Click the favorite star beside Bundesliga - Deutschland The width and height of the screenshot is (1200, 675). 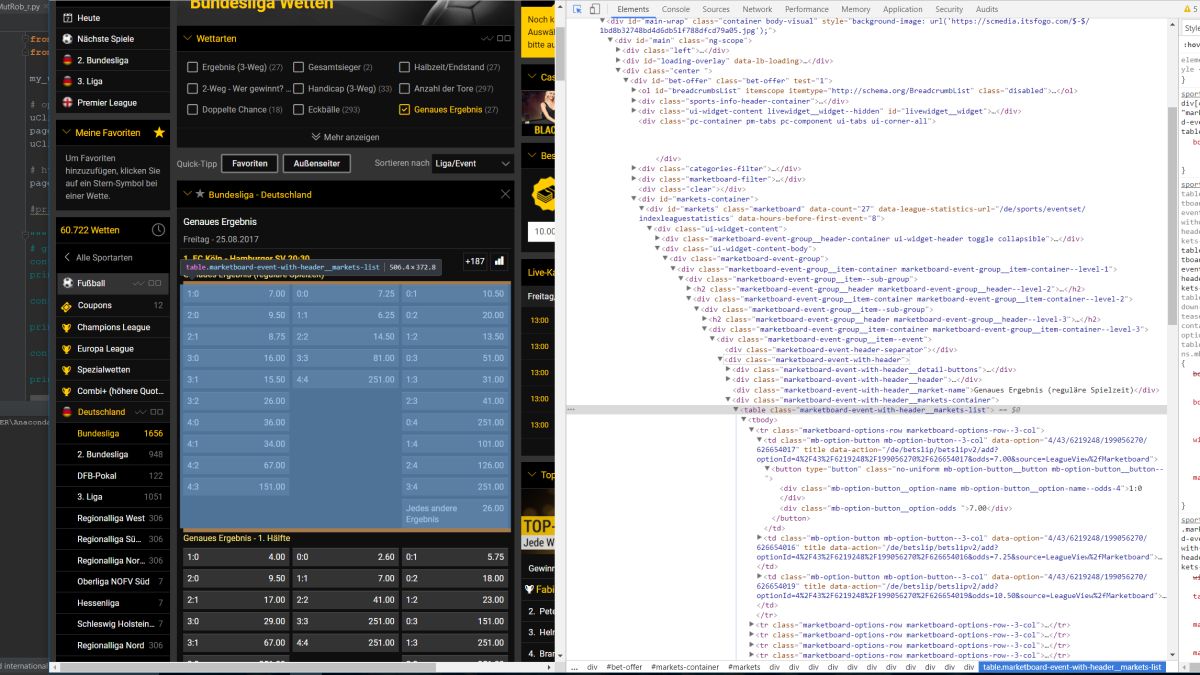tap(200, 194)
